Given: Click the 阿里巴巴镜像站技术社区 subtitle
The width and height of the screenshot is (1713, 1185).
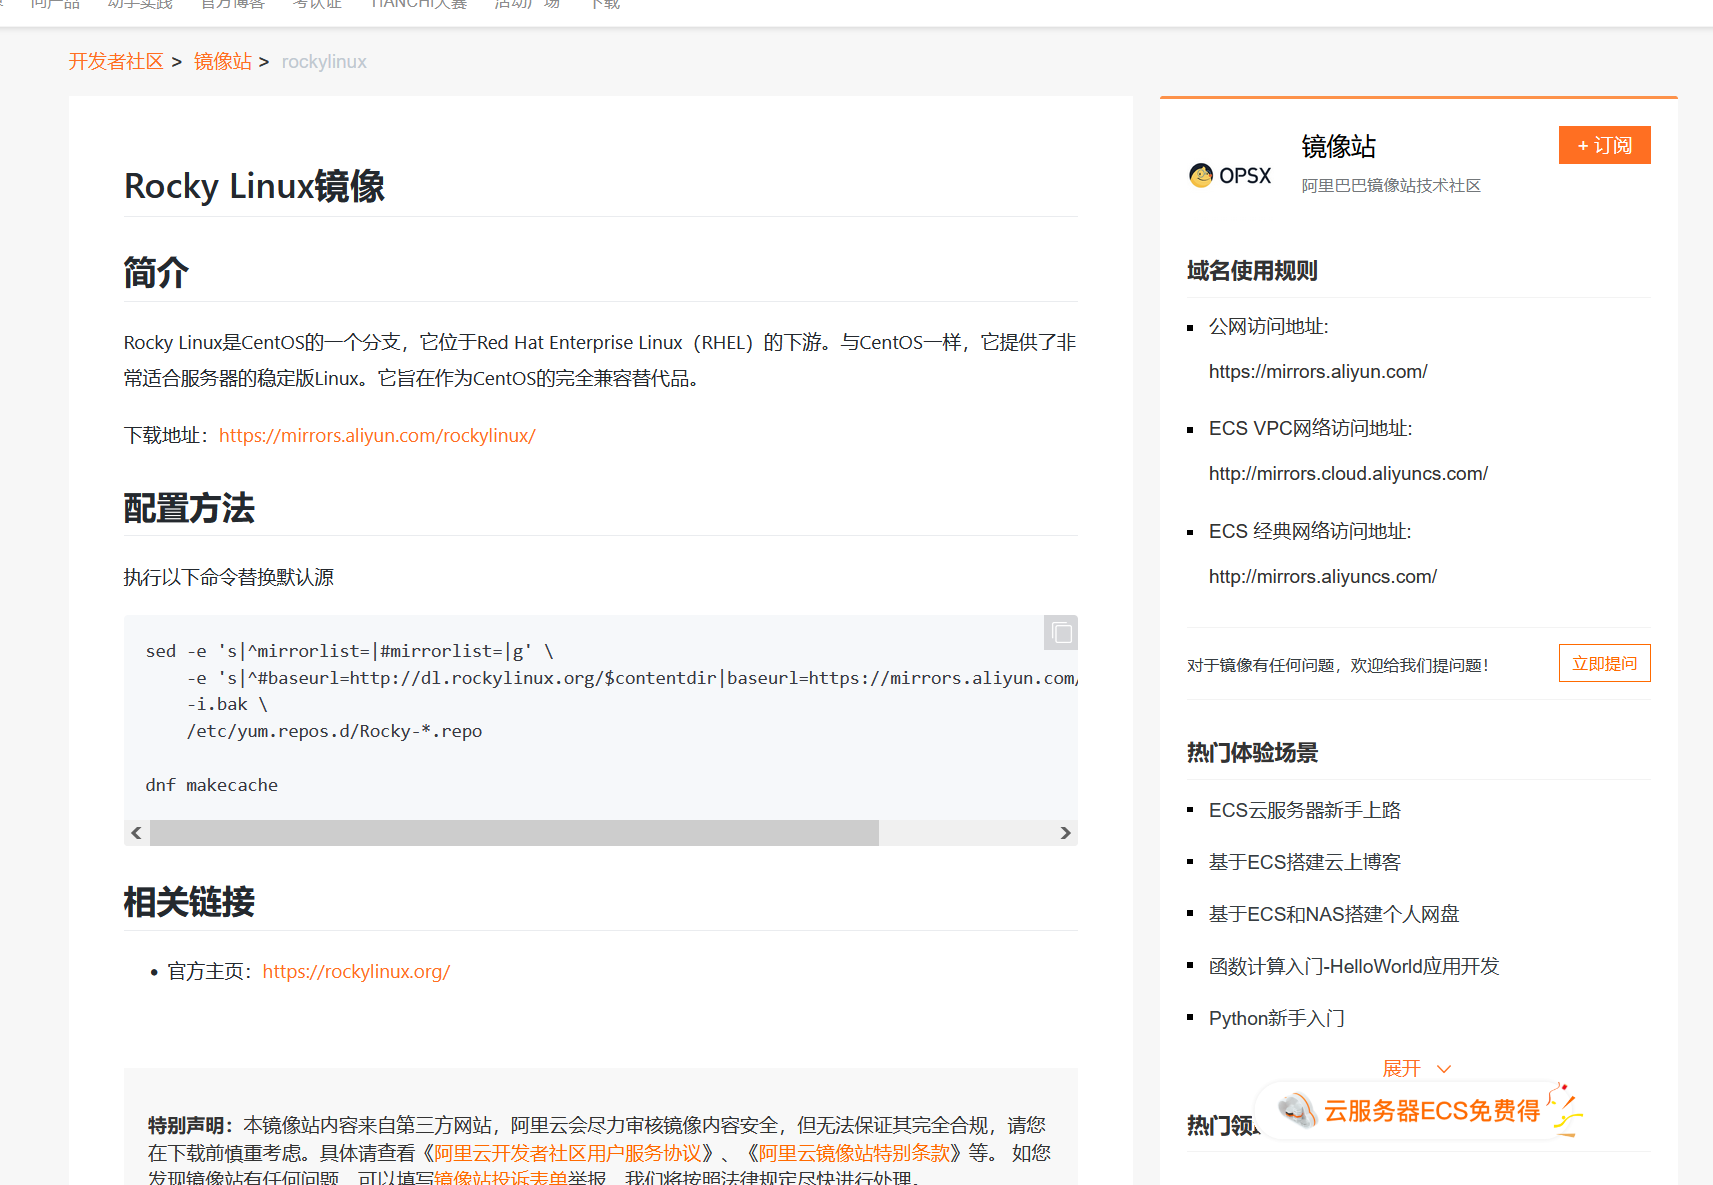Looking at the screenshot, I should pos(1391,185).
